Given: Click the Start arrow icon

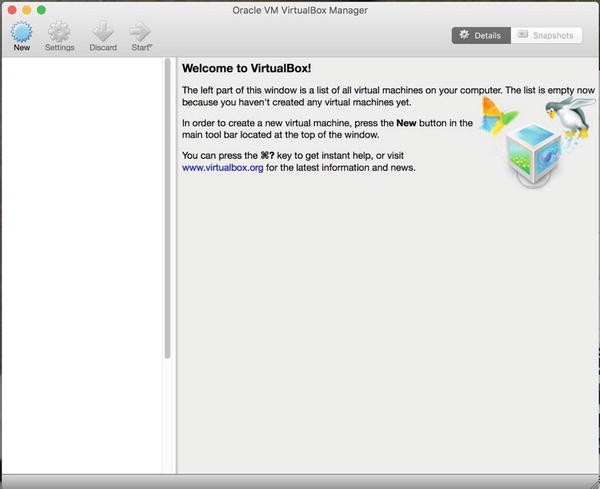Looking at the screenshot, I should (140, 32).
